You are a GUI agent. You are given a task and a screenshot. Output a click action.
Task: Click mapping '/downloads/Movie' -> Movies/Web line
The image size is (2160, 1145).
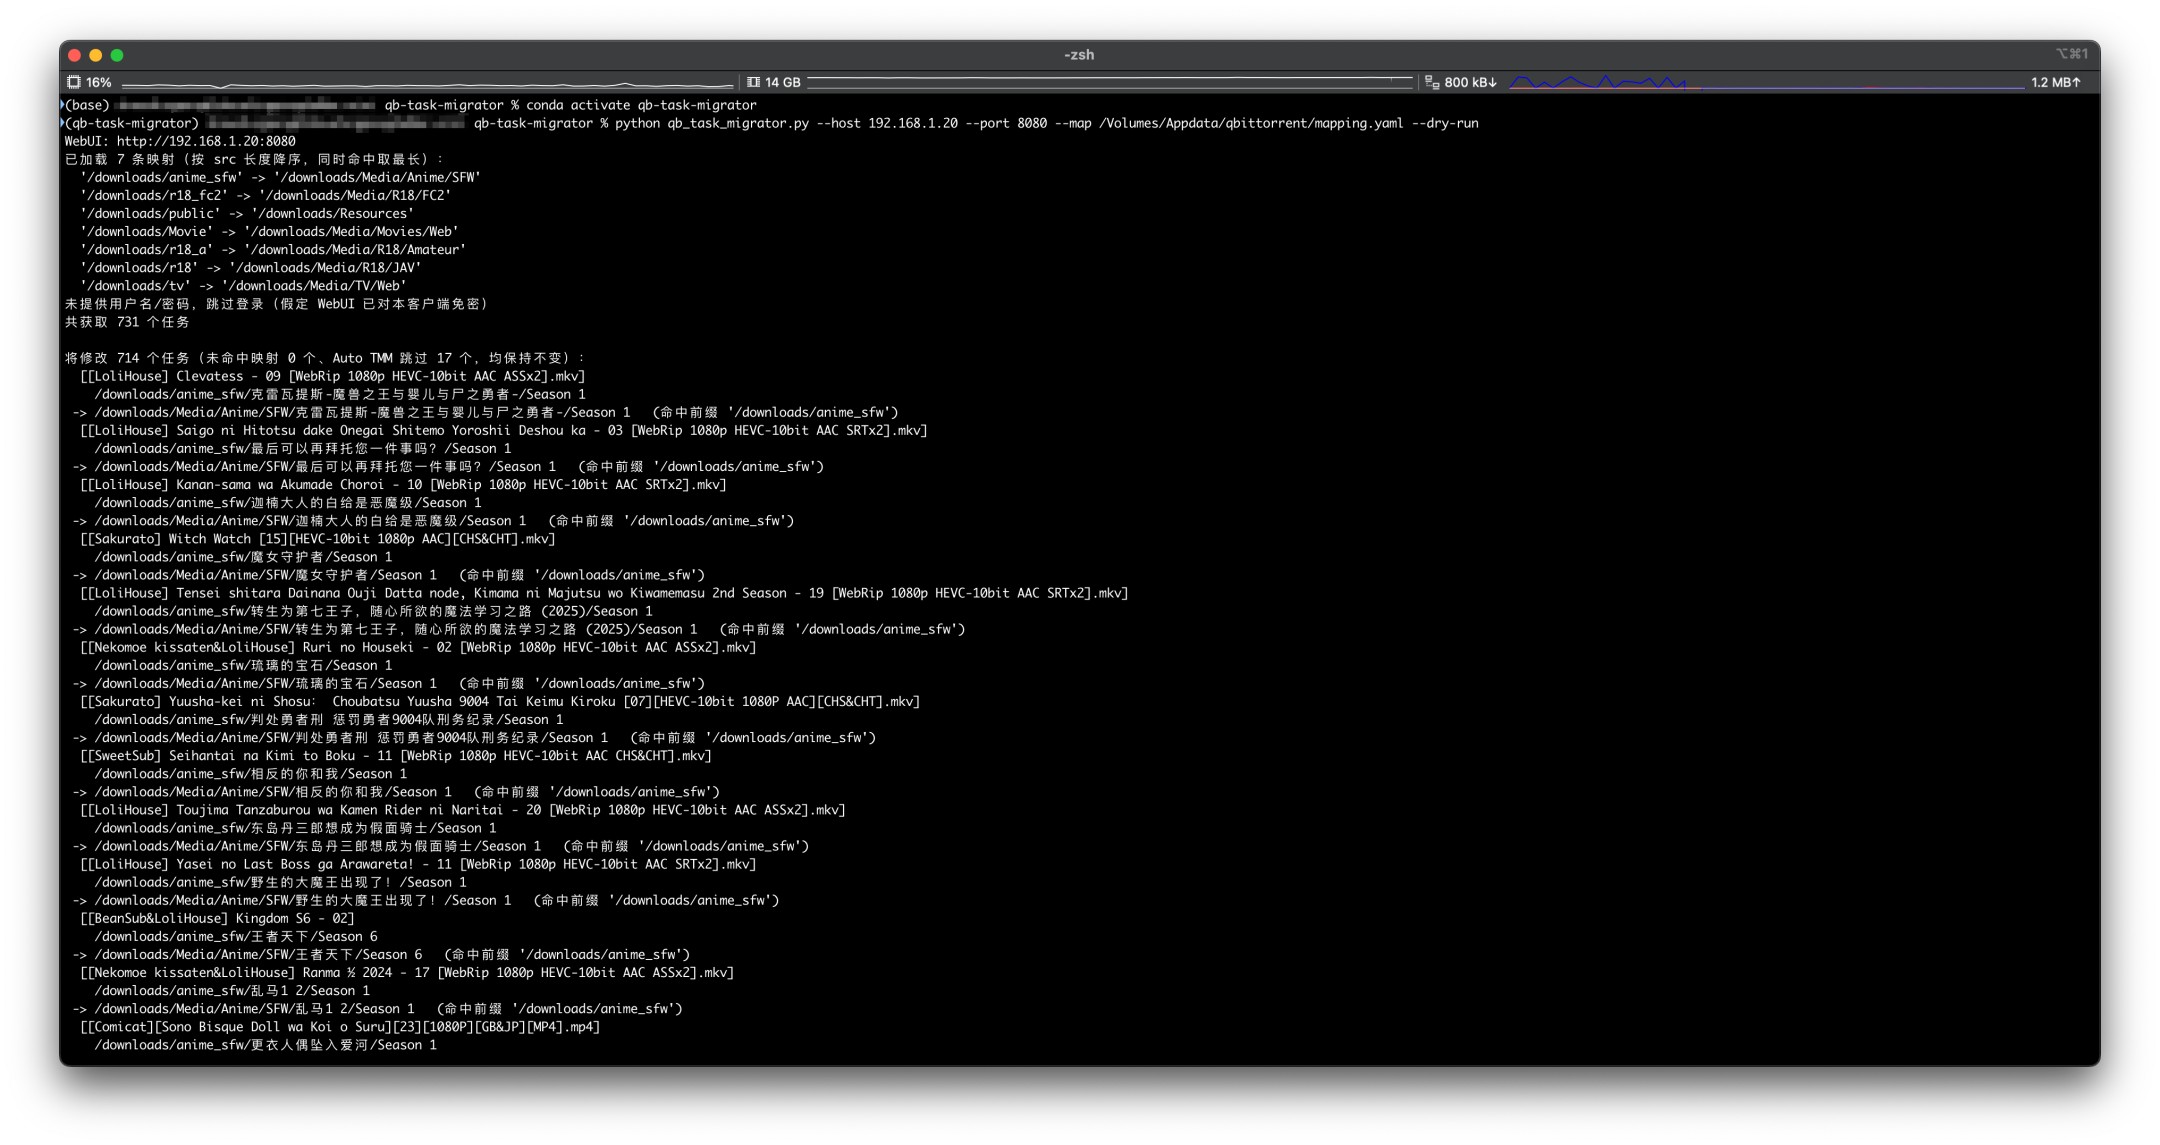point(269,231)
